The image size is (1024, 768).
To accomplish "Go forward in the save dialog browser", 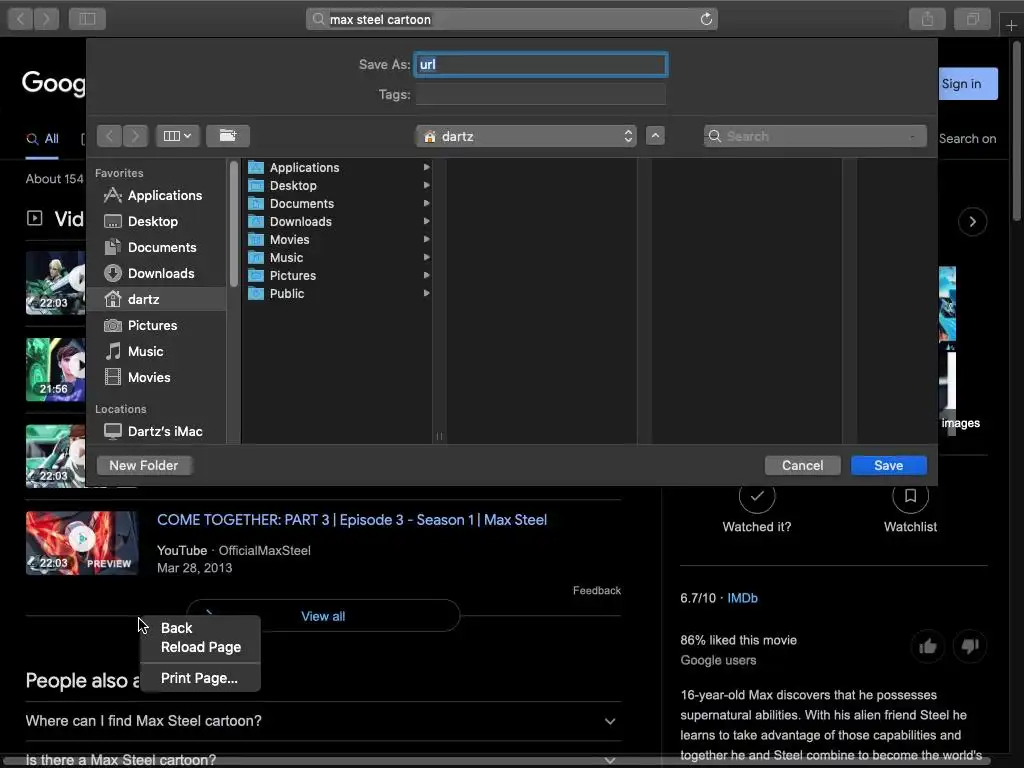I will point(135,136).
